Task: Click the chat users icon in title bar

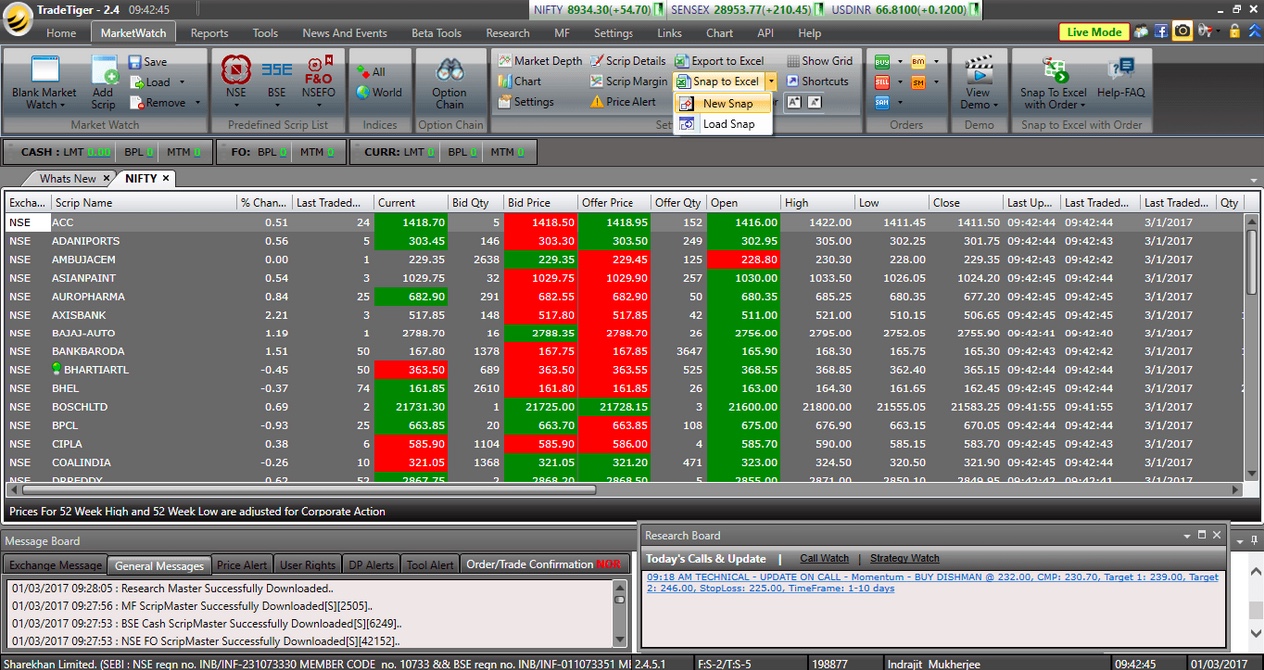Action: pos(1140,31)
